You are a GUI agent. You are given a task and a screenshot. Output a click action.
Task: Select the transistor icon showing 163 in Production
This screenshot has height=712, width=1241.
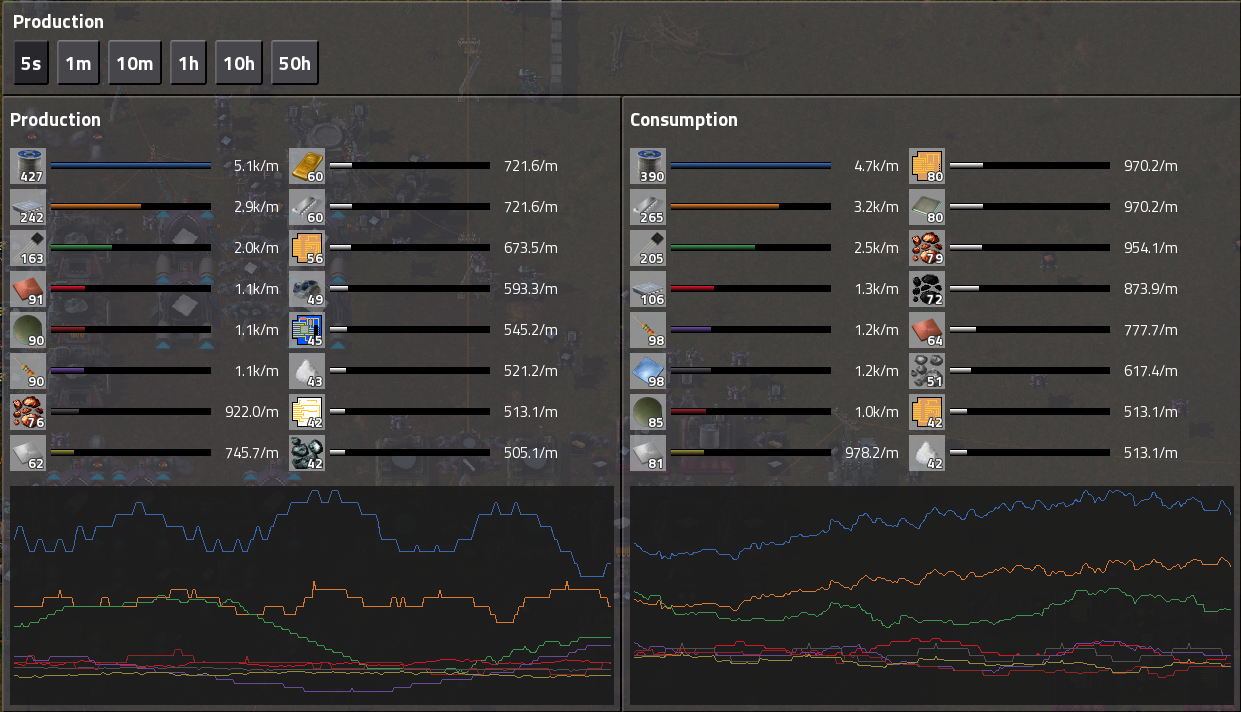28,248
